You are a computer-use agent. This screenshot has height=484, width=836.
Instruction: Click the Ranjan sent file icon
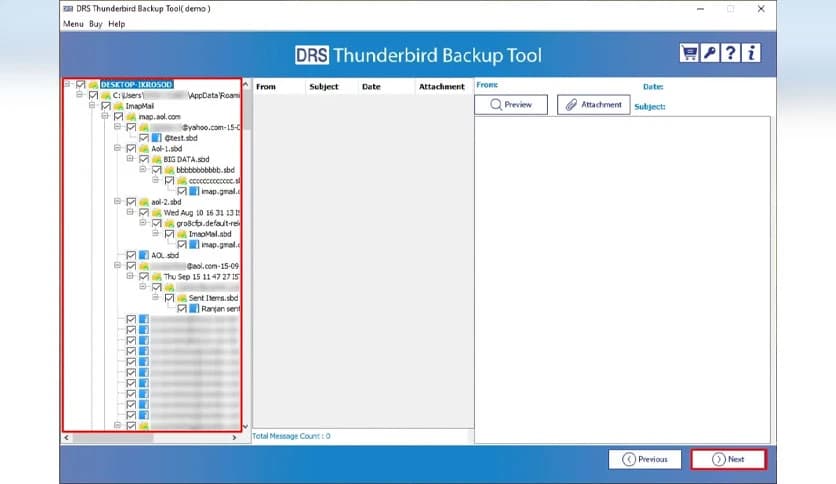coord(194,309)
